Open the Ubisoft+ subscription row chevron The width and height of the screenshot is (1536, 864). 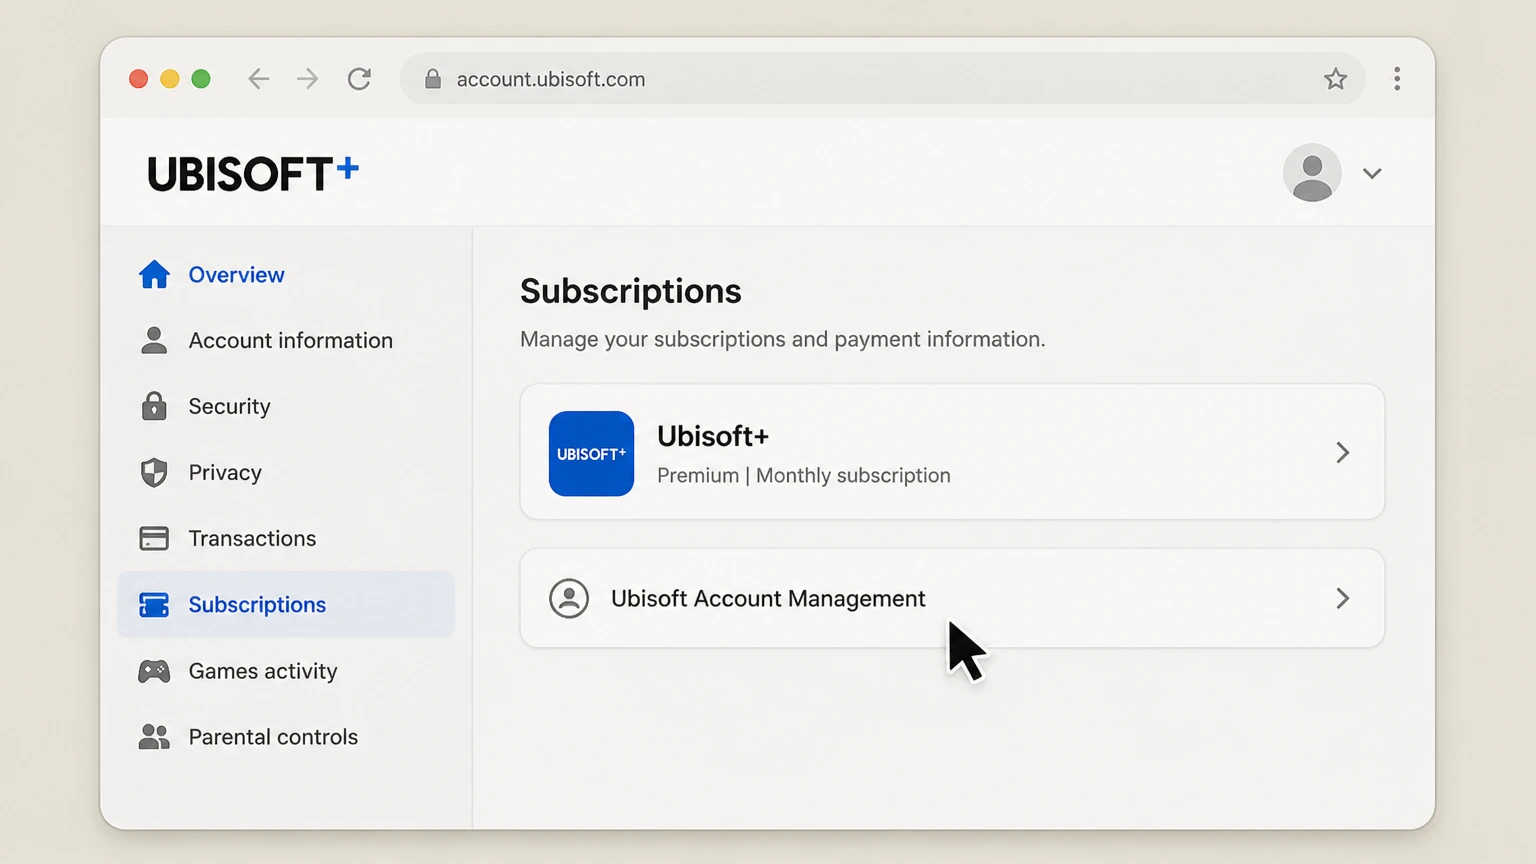pos(1343,453)
